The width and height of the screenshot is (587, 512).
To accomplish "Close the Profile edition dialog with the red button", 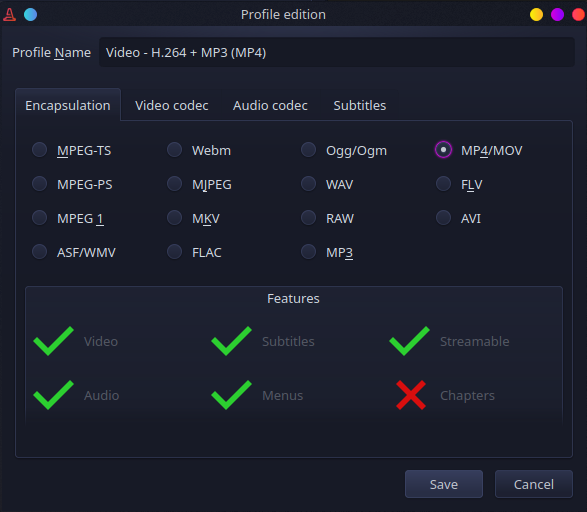I will click(x=578, y=15).
